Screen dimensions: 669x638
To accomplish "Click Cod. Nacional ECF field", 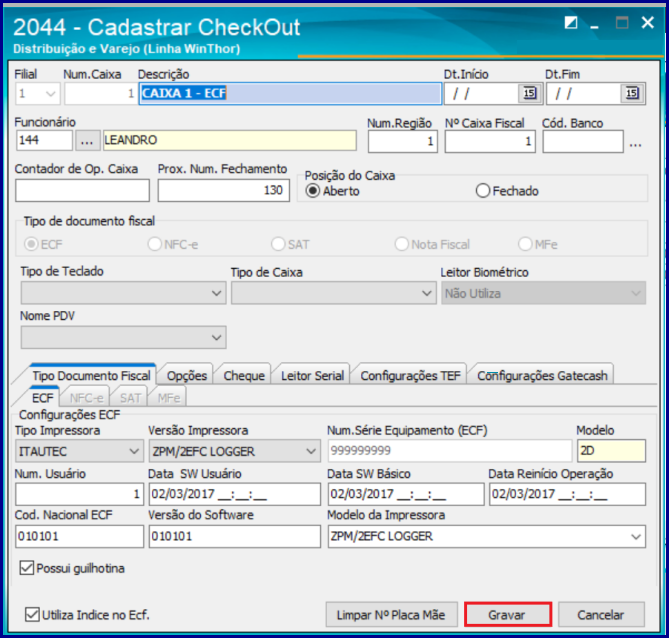I will click(x=79, y=536).
